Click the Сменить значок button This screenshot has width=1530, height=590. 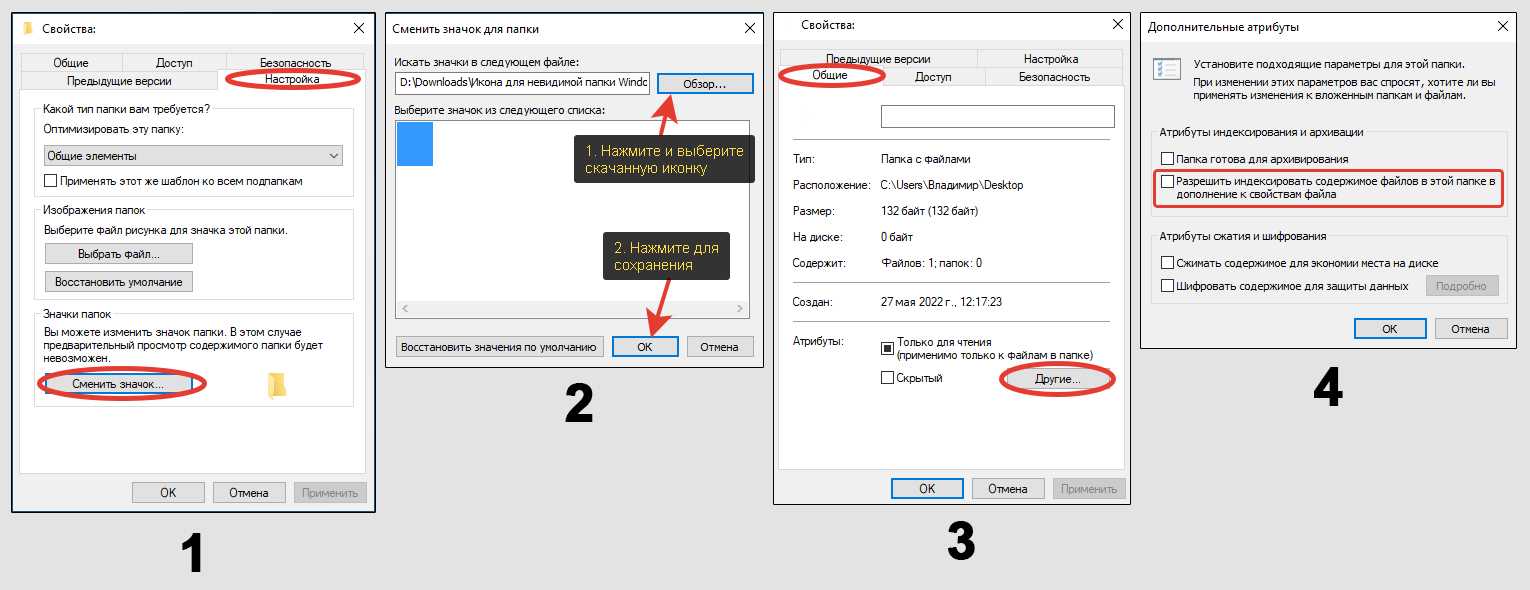pos(118,384)
